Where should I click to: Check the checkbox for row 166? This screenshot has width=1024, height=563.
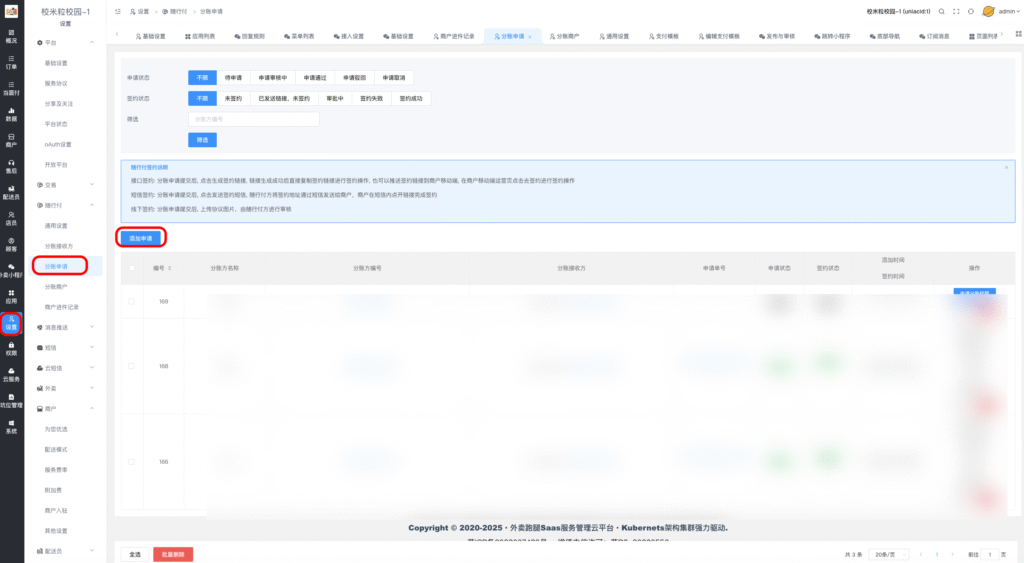click(x=131, y=462)
